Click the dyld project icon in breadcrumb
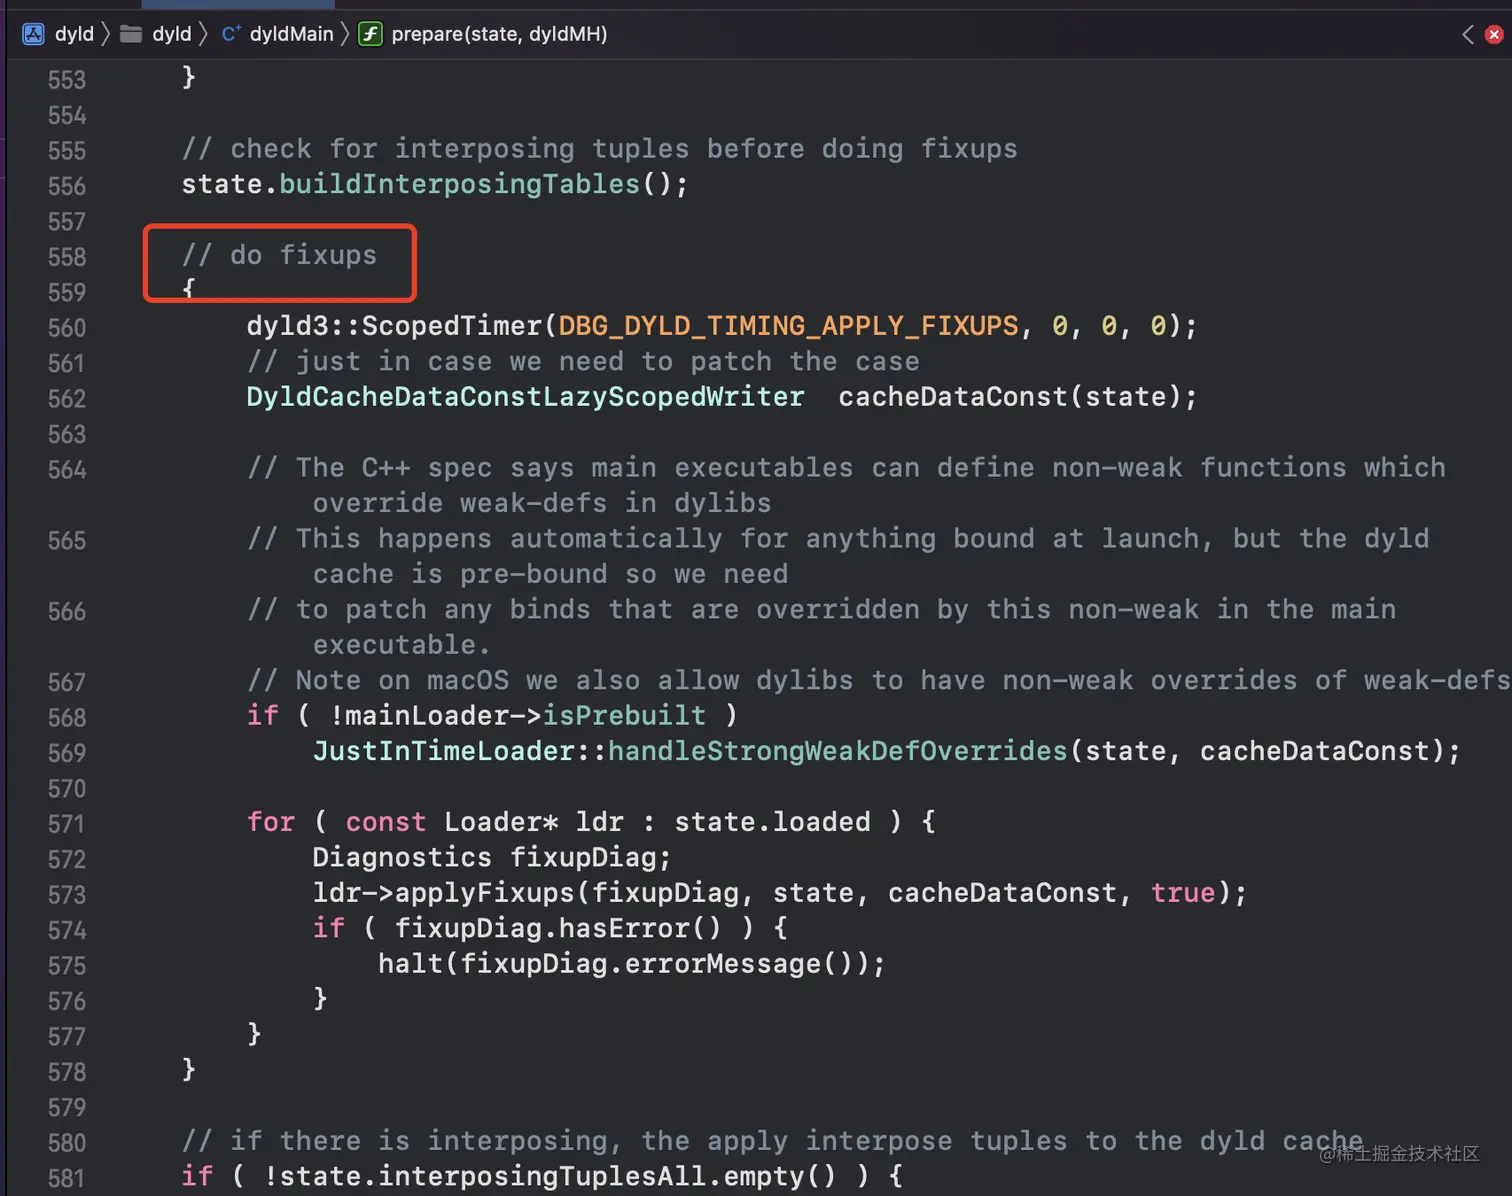The width and height of the screenshot is (1512, 1196). (33, 34)
